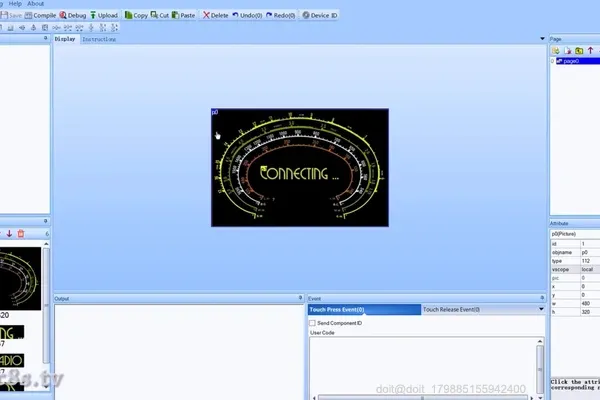Switch to the Instructions tab
Viewport: 600px width, 400px height.
pos(99,39)
